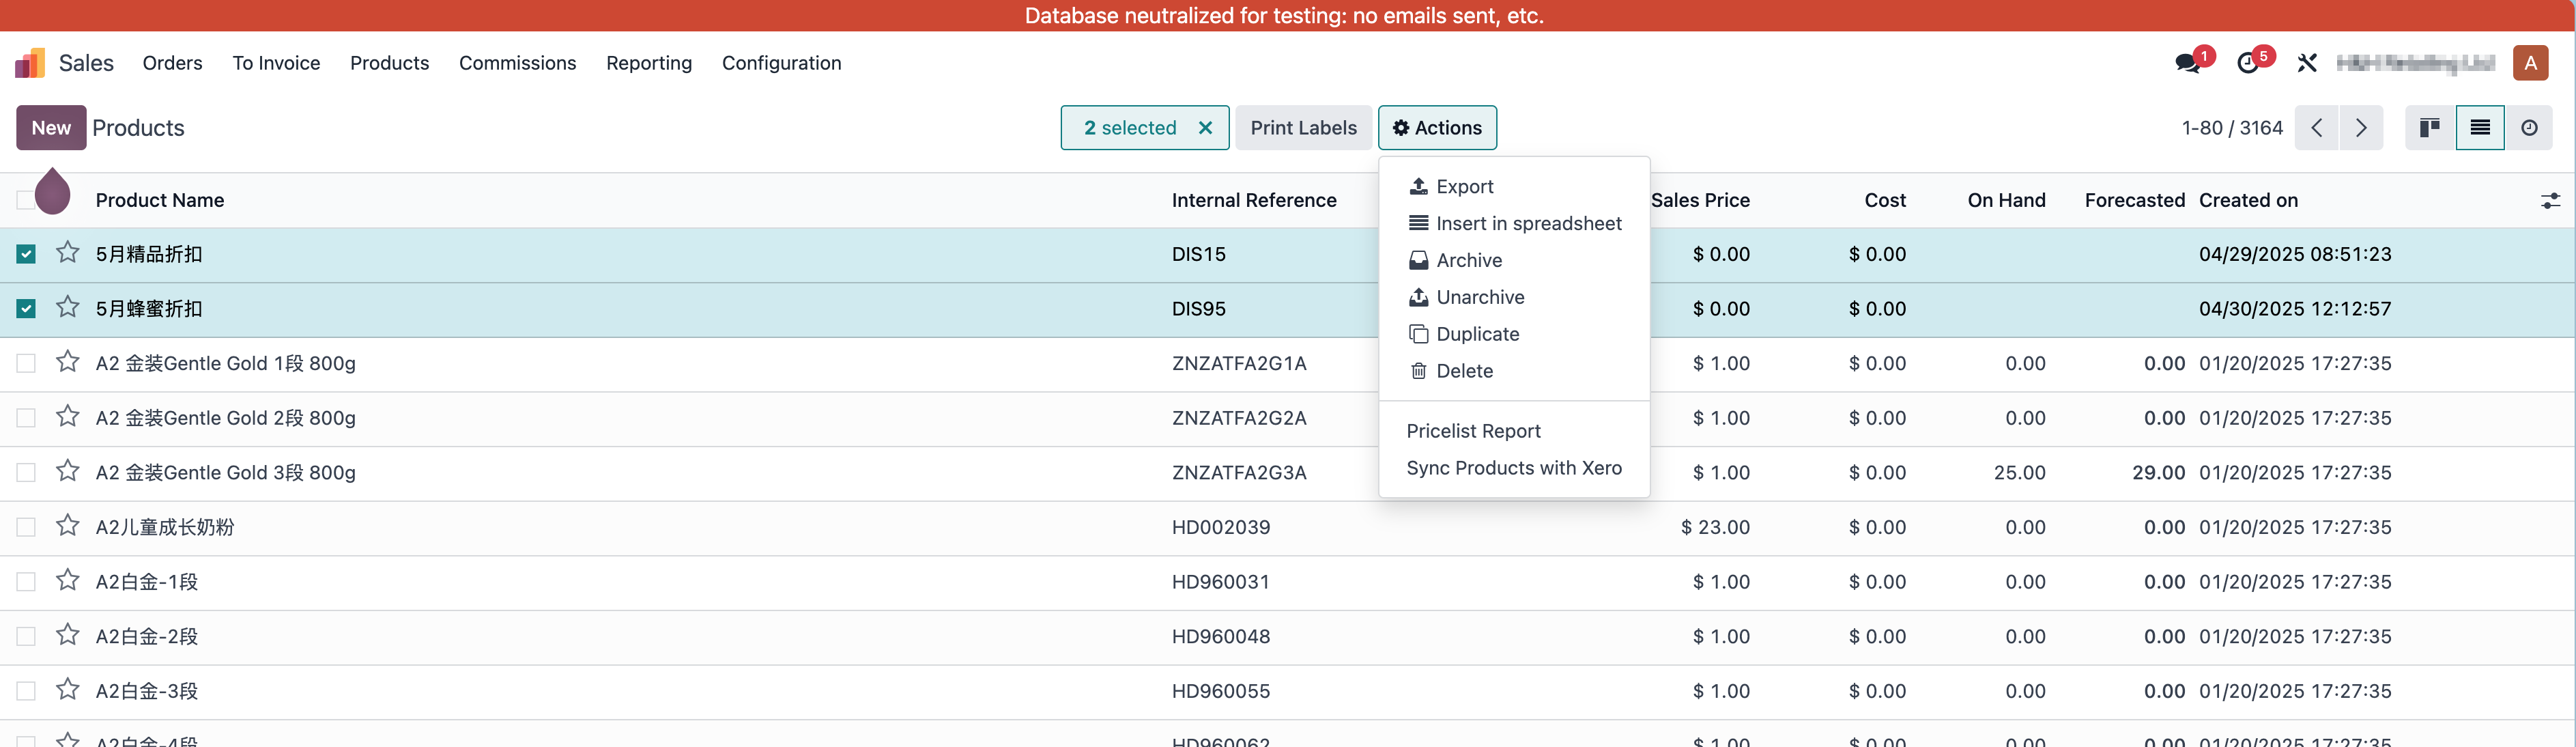
Task: Open the Configuration menu
Action: (x=781, y=63)
